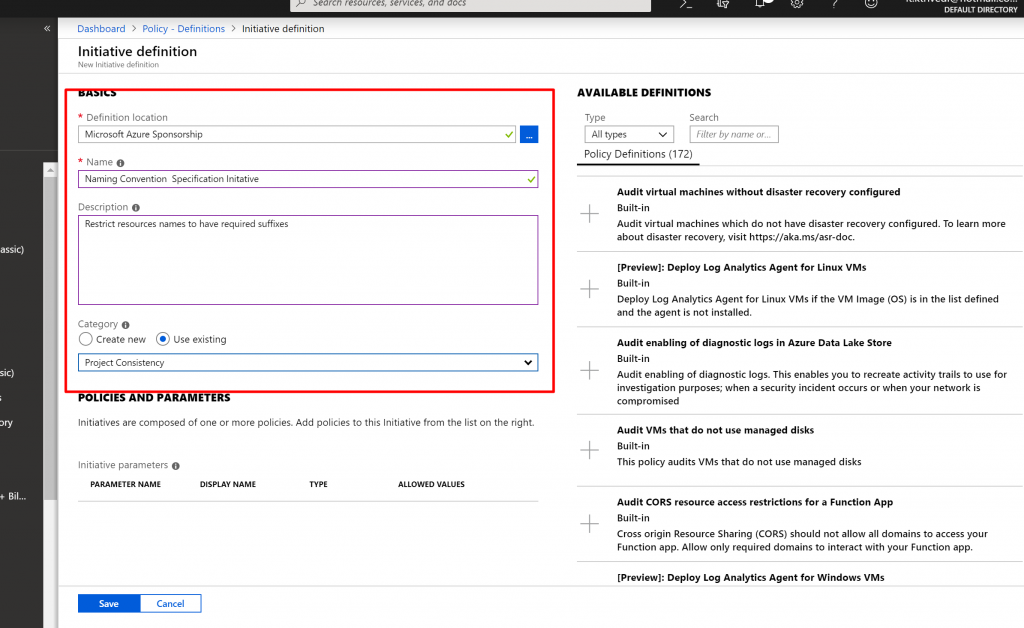1024x628 pixels.
Task: Collapse the left sidebar with double chevron
Action: pyautogui.click(x=47, y=29)
